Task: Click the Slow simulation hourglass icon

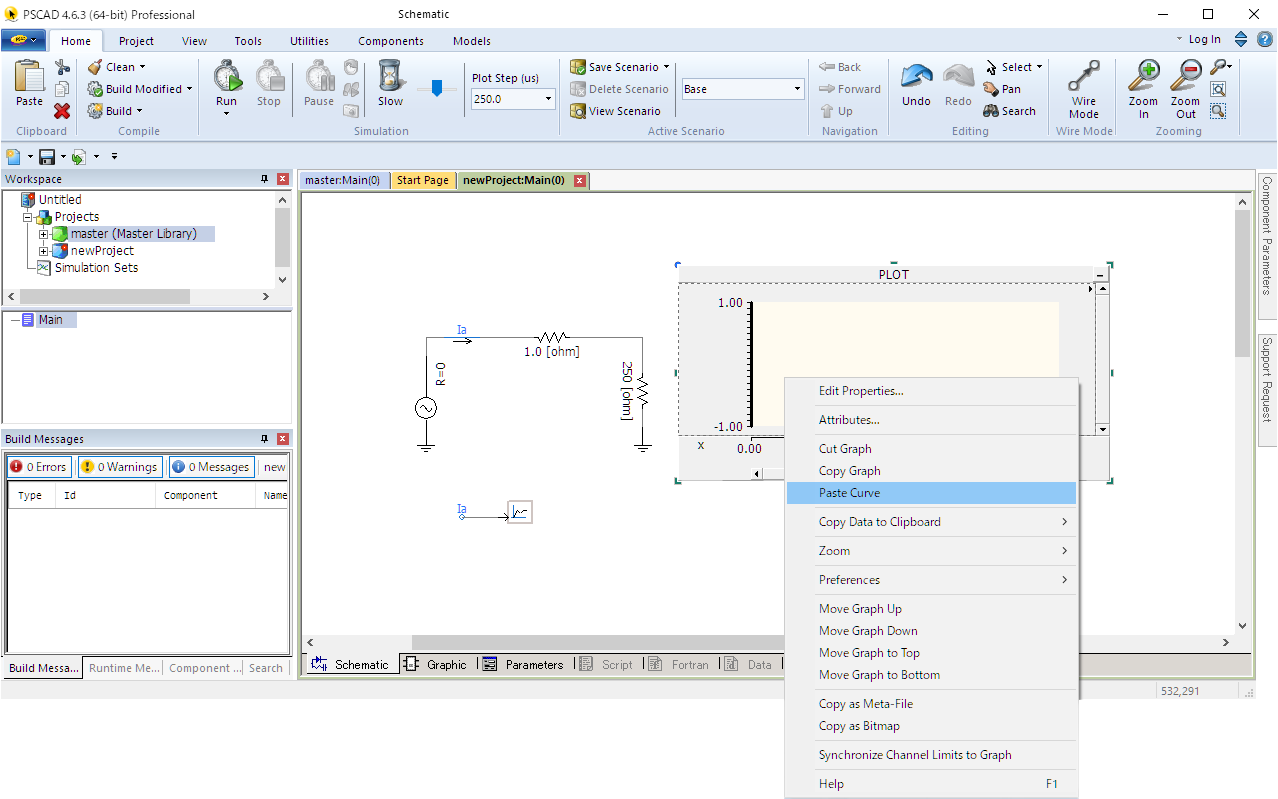Action: point(390,77)
